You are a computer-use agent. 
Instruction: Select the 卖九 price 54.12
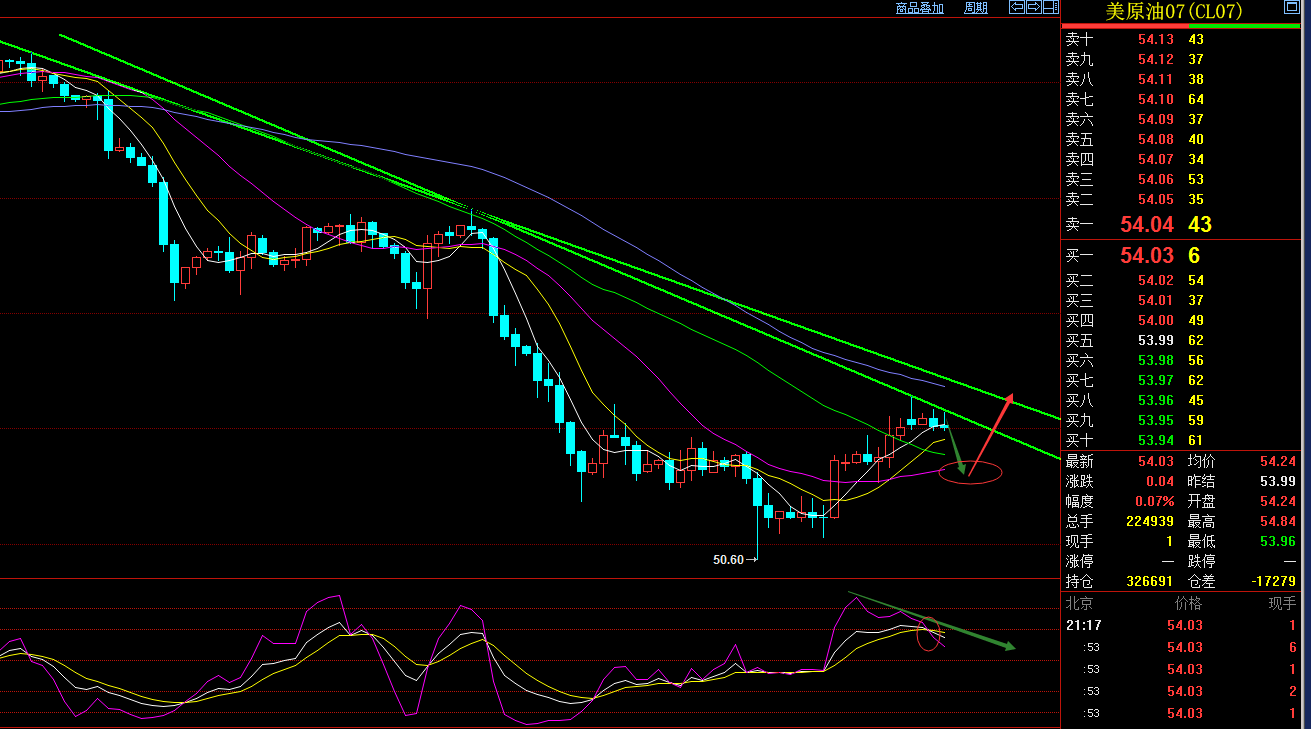coord(1156,59)
